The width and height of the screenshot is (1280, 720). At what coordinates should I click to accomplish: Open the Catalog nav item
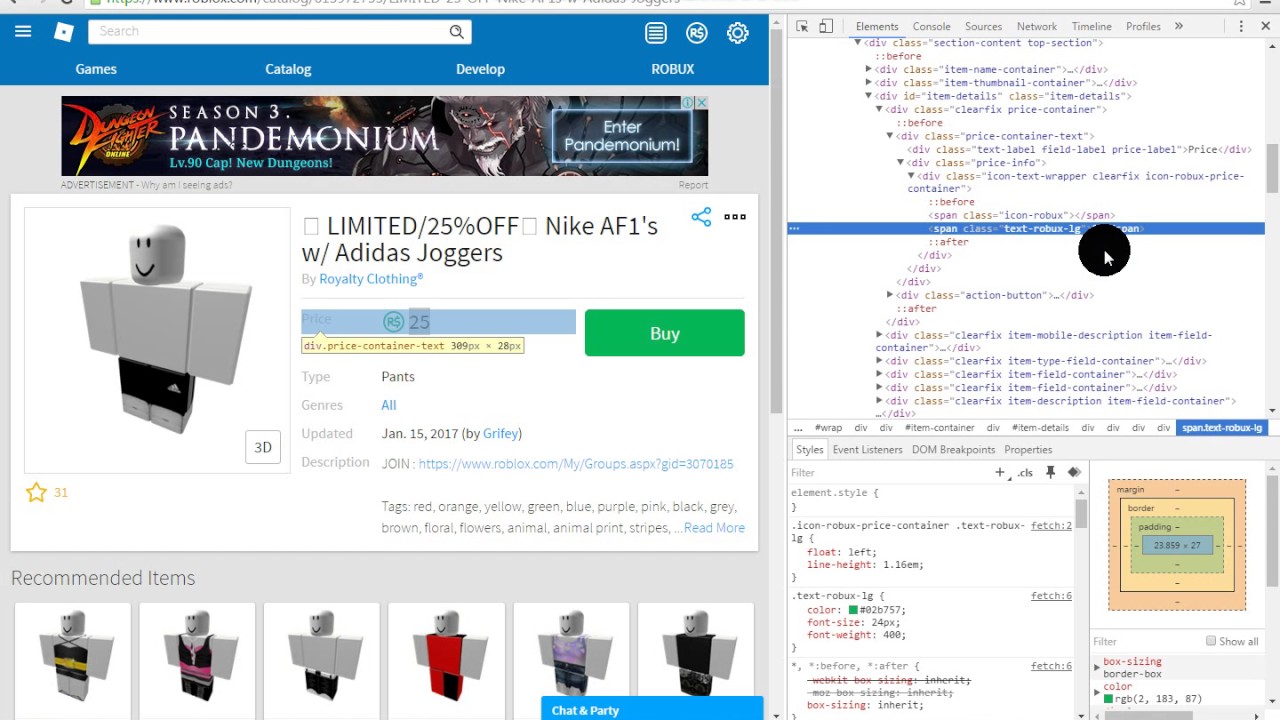[x=288, y=69]
